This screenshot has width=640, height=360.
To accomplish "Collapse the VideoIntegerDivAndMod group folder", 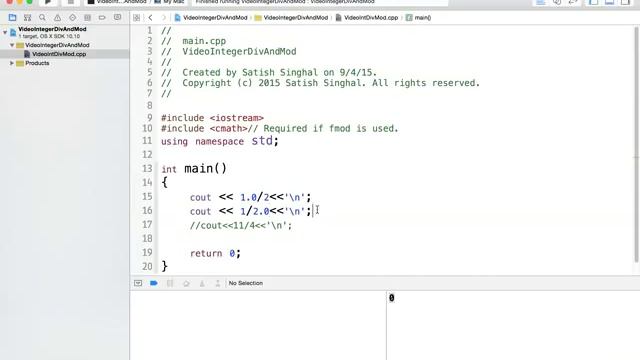I will point(12,45).
